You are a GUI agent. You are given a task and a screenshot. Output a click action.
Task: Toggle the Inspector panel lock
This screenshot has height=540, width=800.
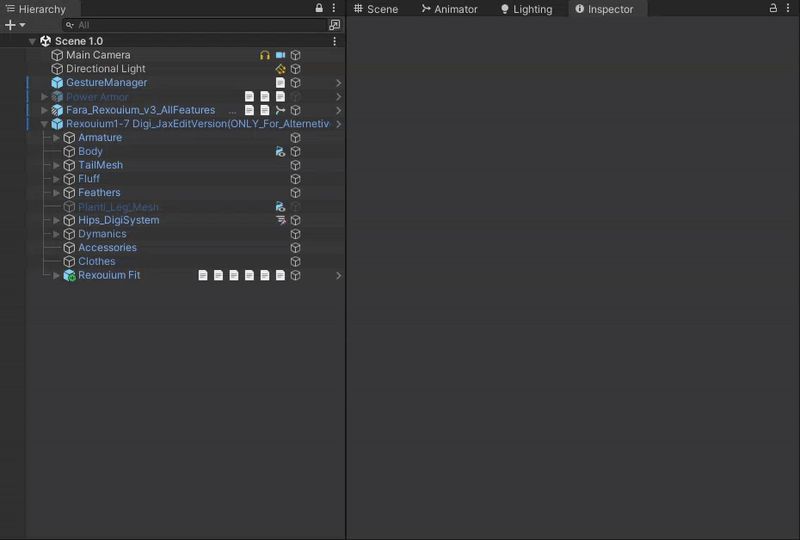[x=773, y=8]
